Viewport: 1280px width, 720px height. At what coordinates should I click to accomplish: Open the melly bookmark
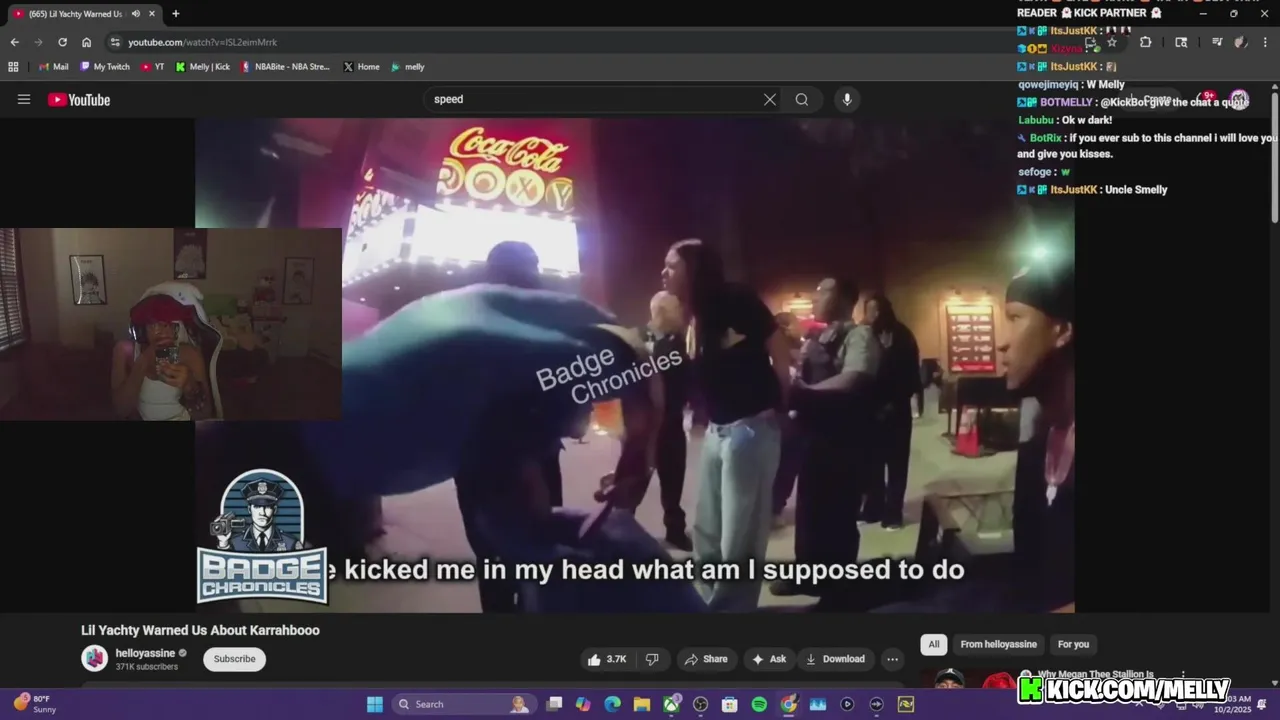[x=407, y=67]
